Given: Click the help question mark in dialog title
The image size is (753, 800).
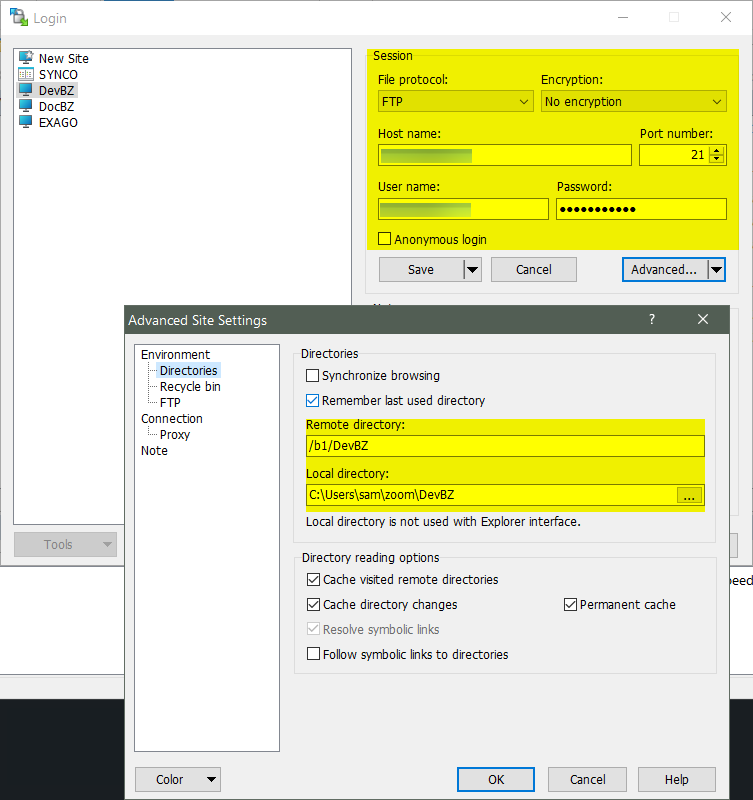Looking at the screenshot, I should tap(652, 320).
